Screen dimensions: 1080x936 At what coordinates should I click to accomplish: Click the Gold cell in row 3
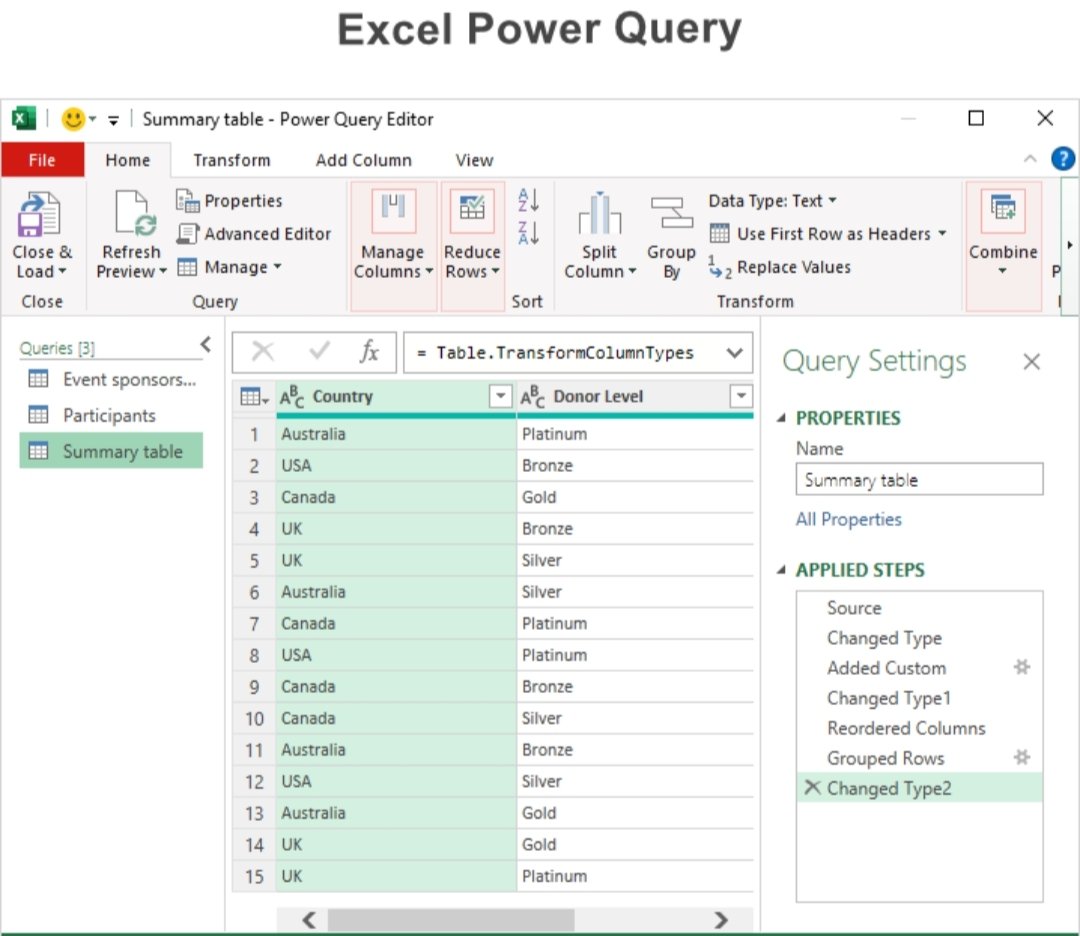pyautogui.click(x=634, y=497)
